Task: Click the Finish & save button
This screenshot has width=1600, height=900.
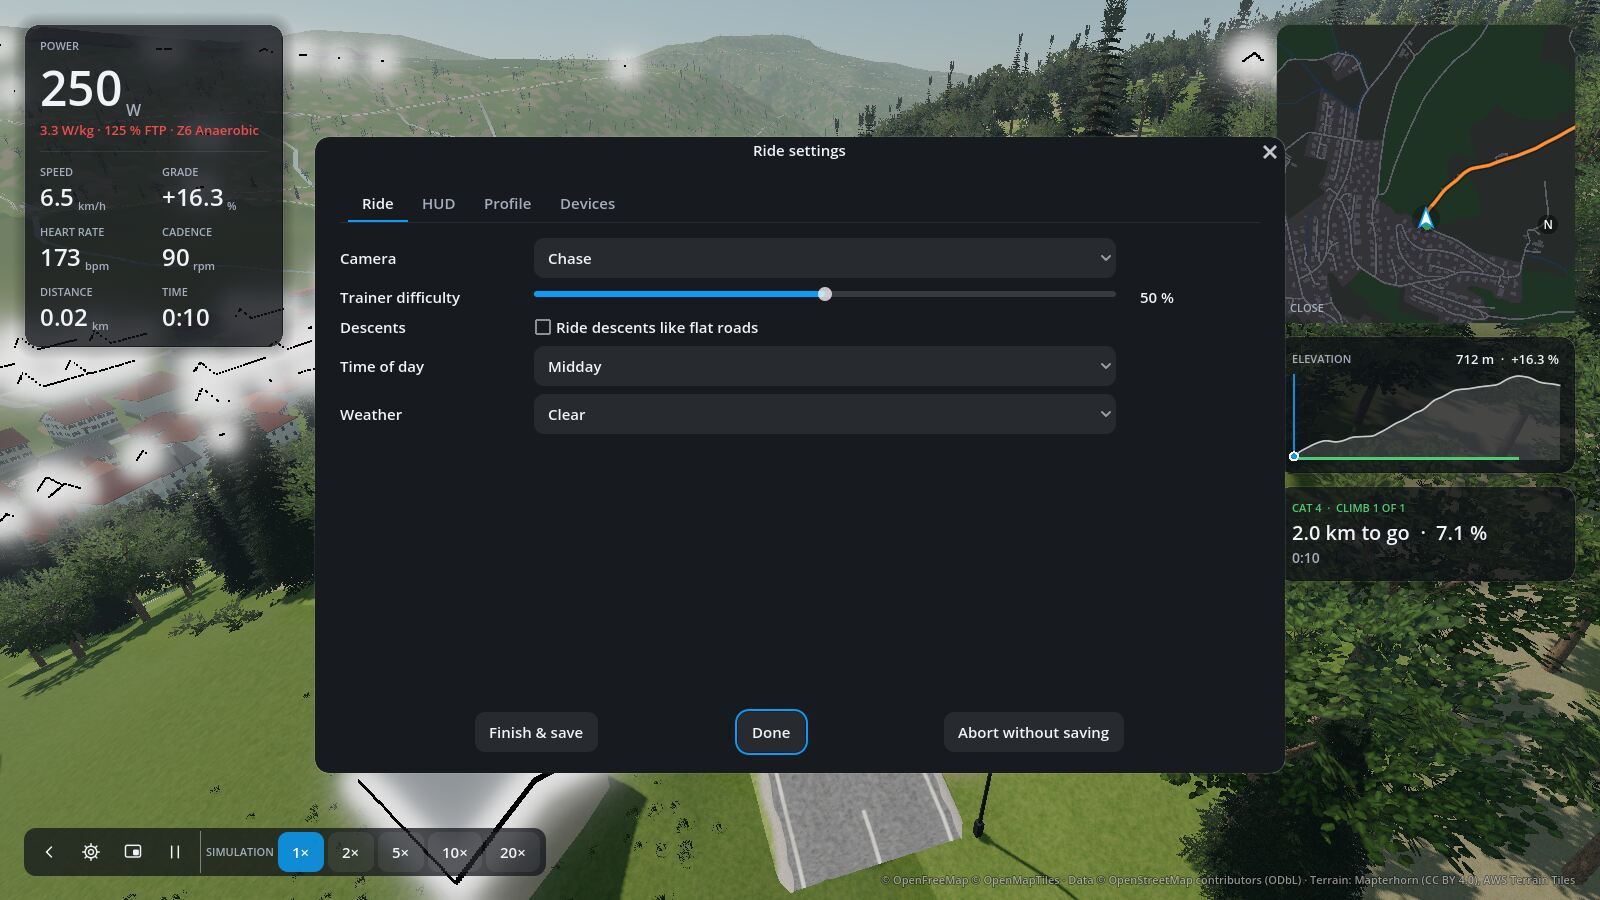Action: 536,732
